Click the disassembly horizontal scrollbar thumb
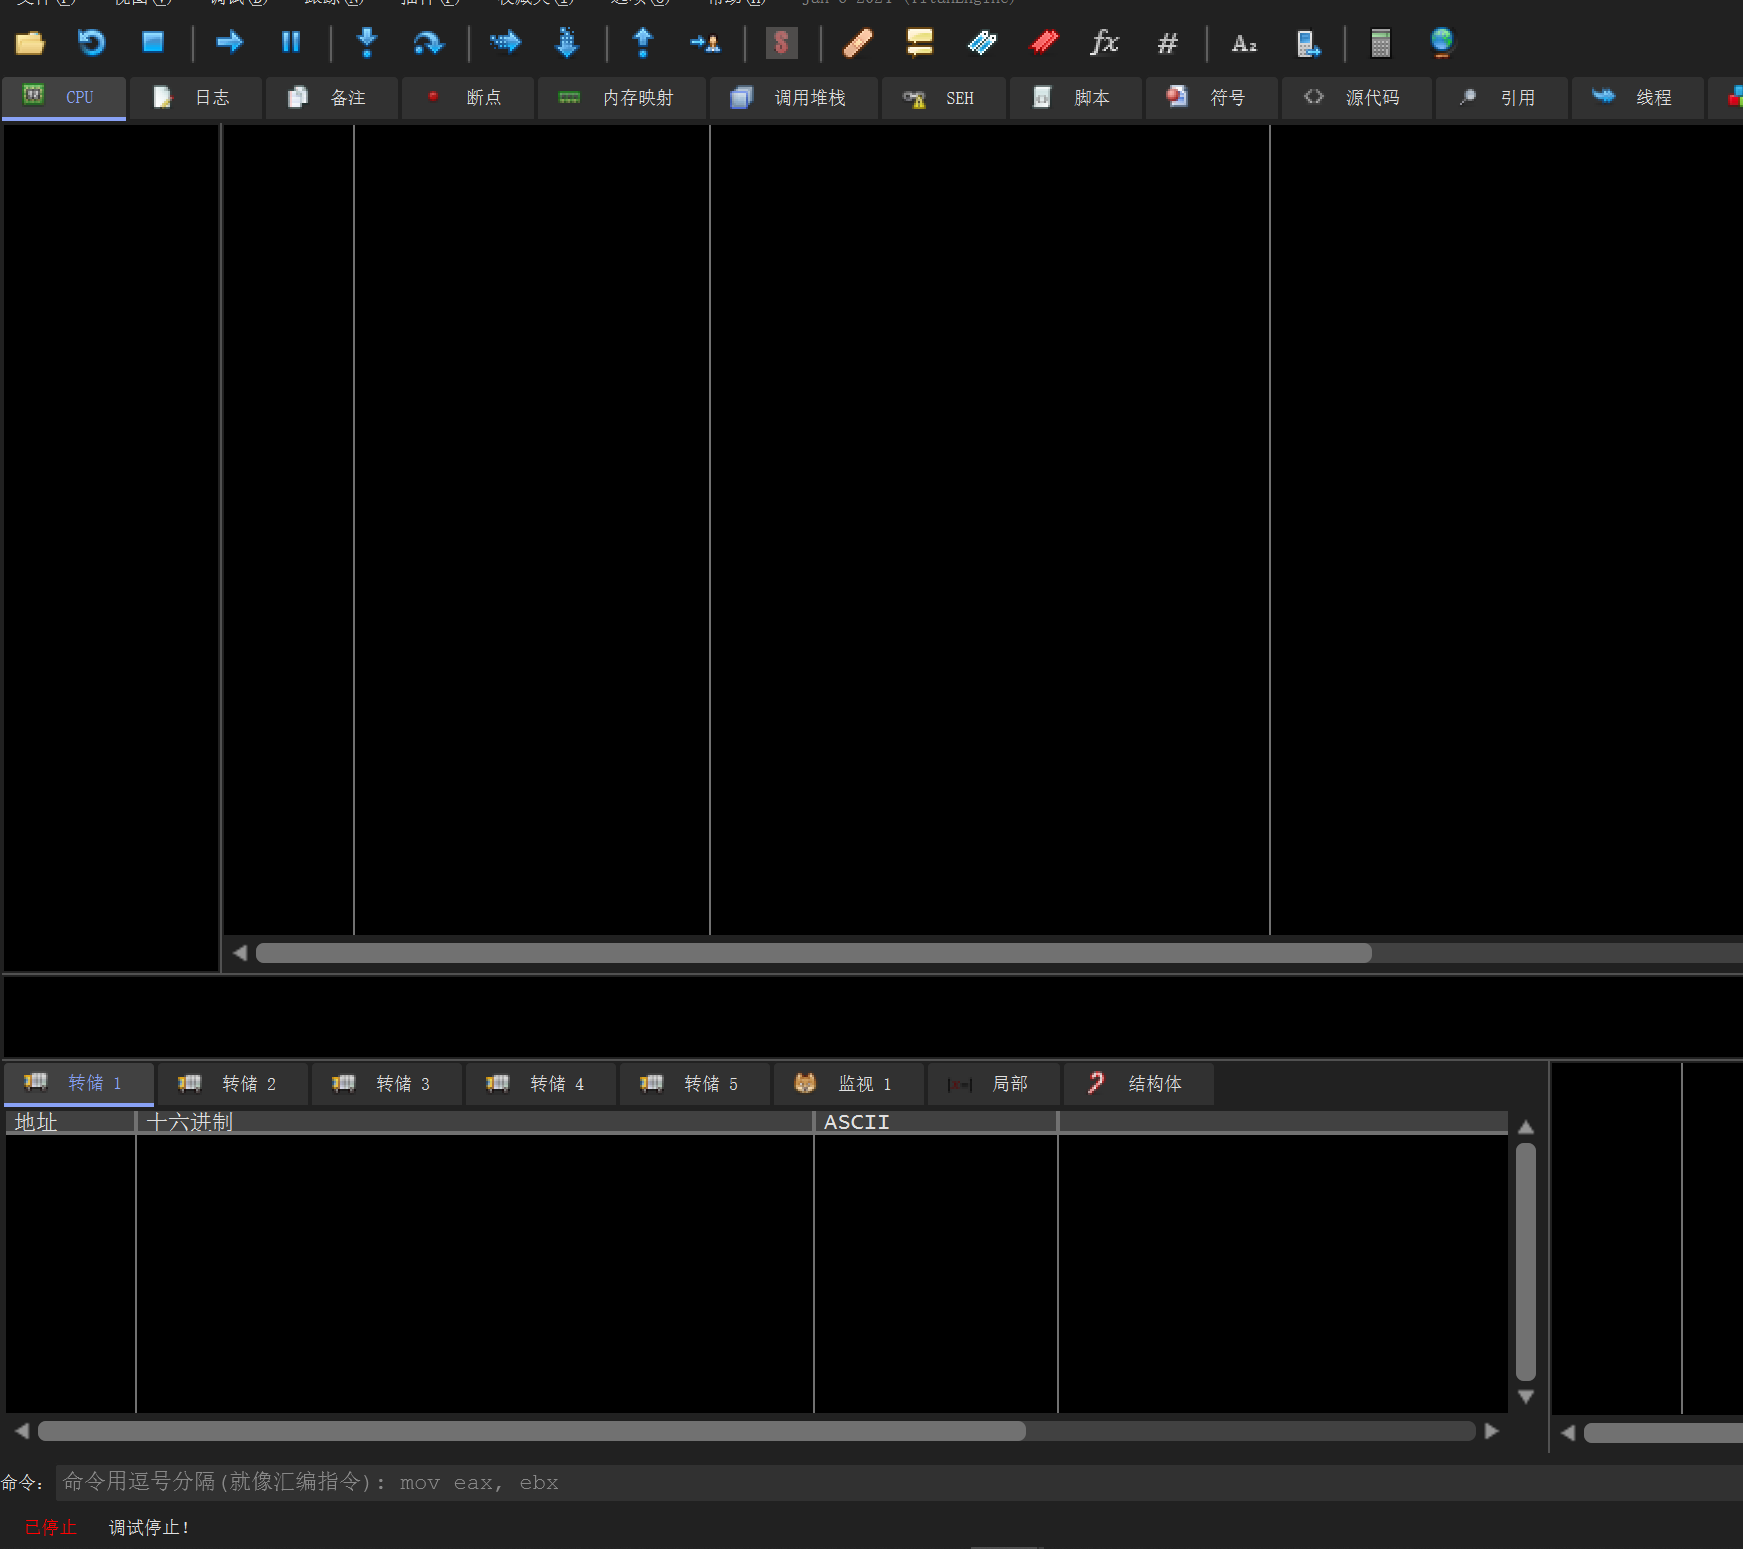The height and width of the screenshot is (1549, 1743). (814, 953)
